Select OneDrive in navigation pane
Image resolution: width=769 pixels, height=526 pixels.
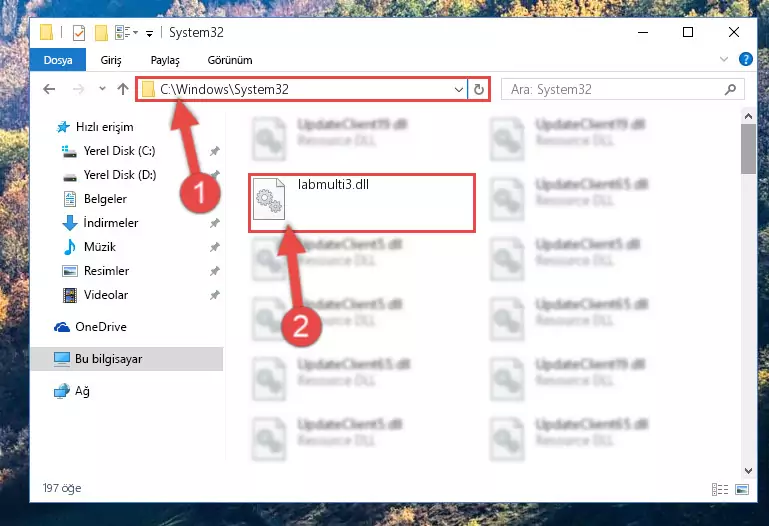(101, 327)
